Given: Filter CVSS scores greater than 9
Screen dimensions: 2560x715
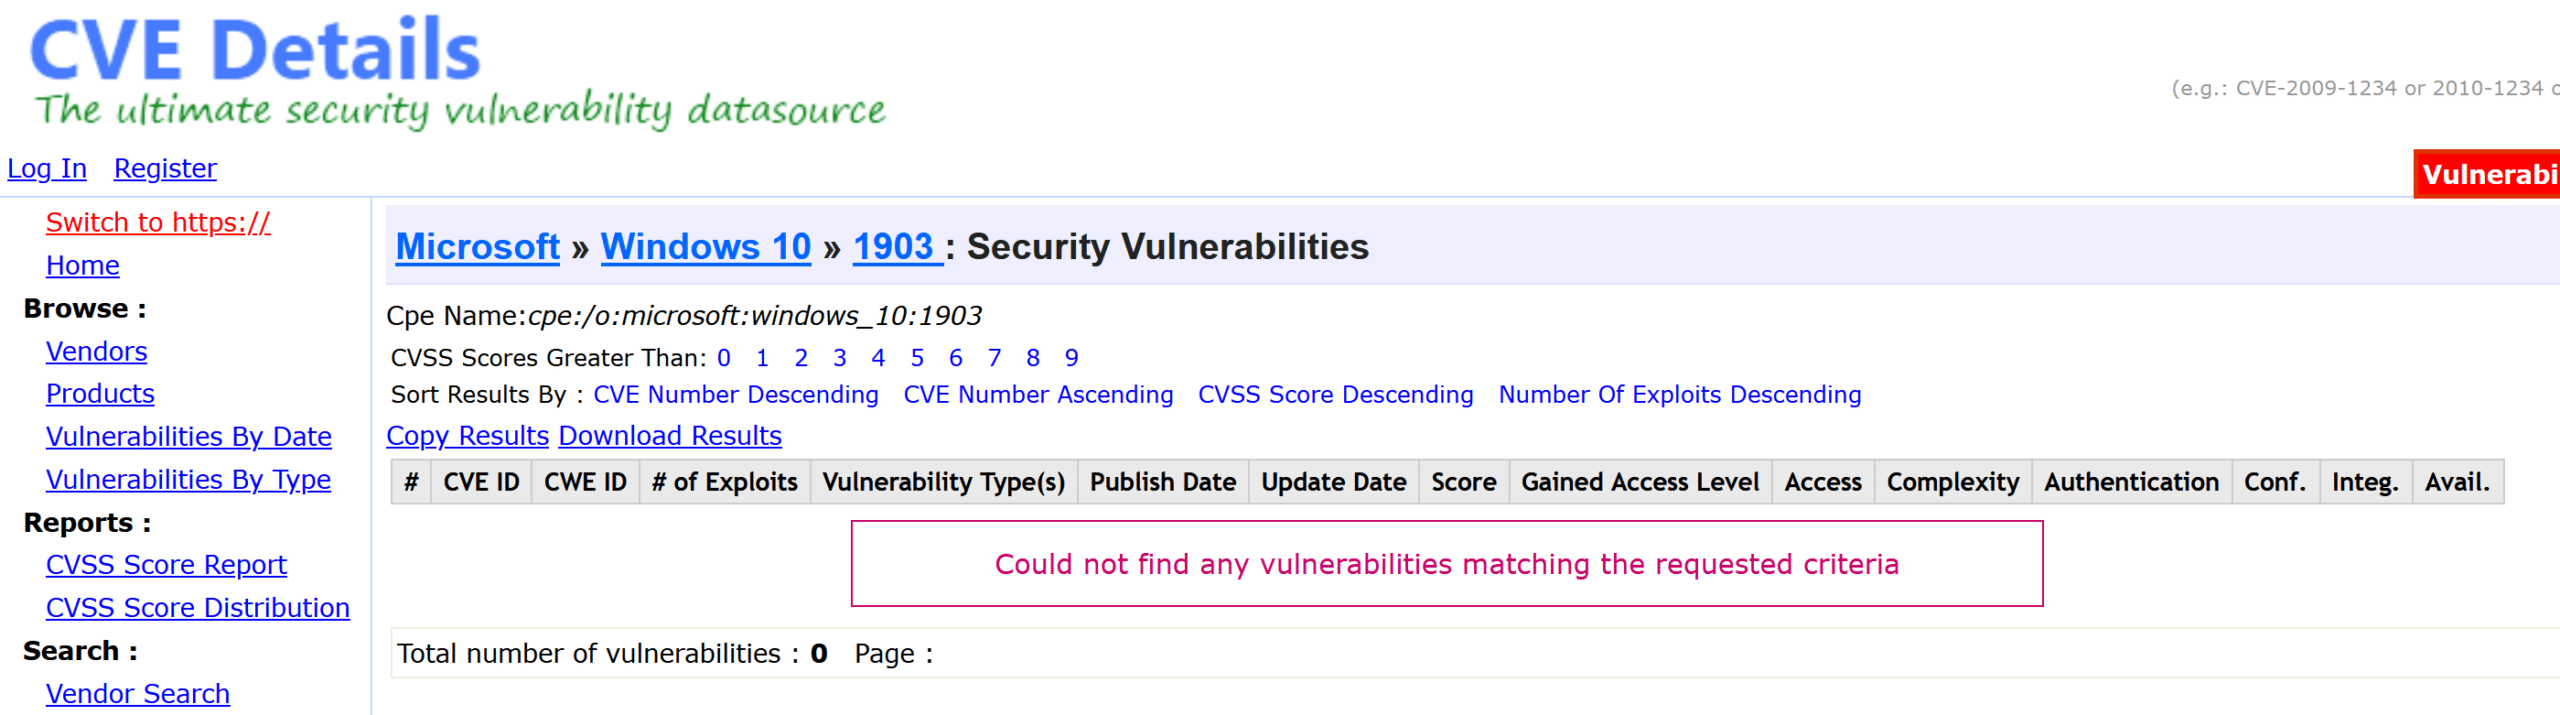Looking at the screenshot, I should pos(1072,358).
